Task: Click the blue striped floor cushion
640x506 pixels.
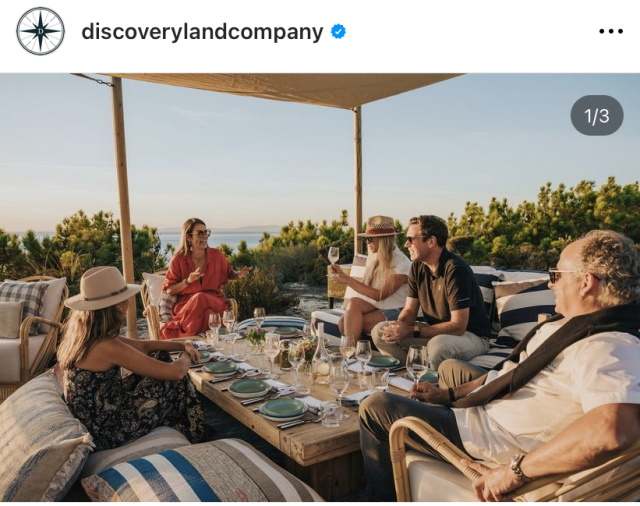Action: 202,471
